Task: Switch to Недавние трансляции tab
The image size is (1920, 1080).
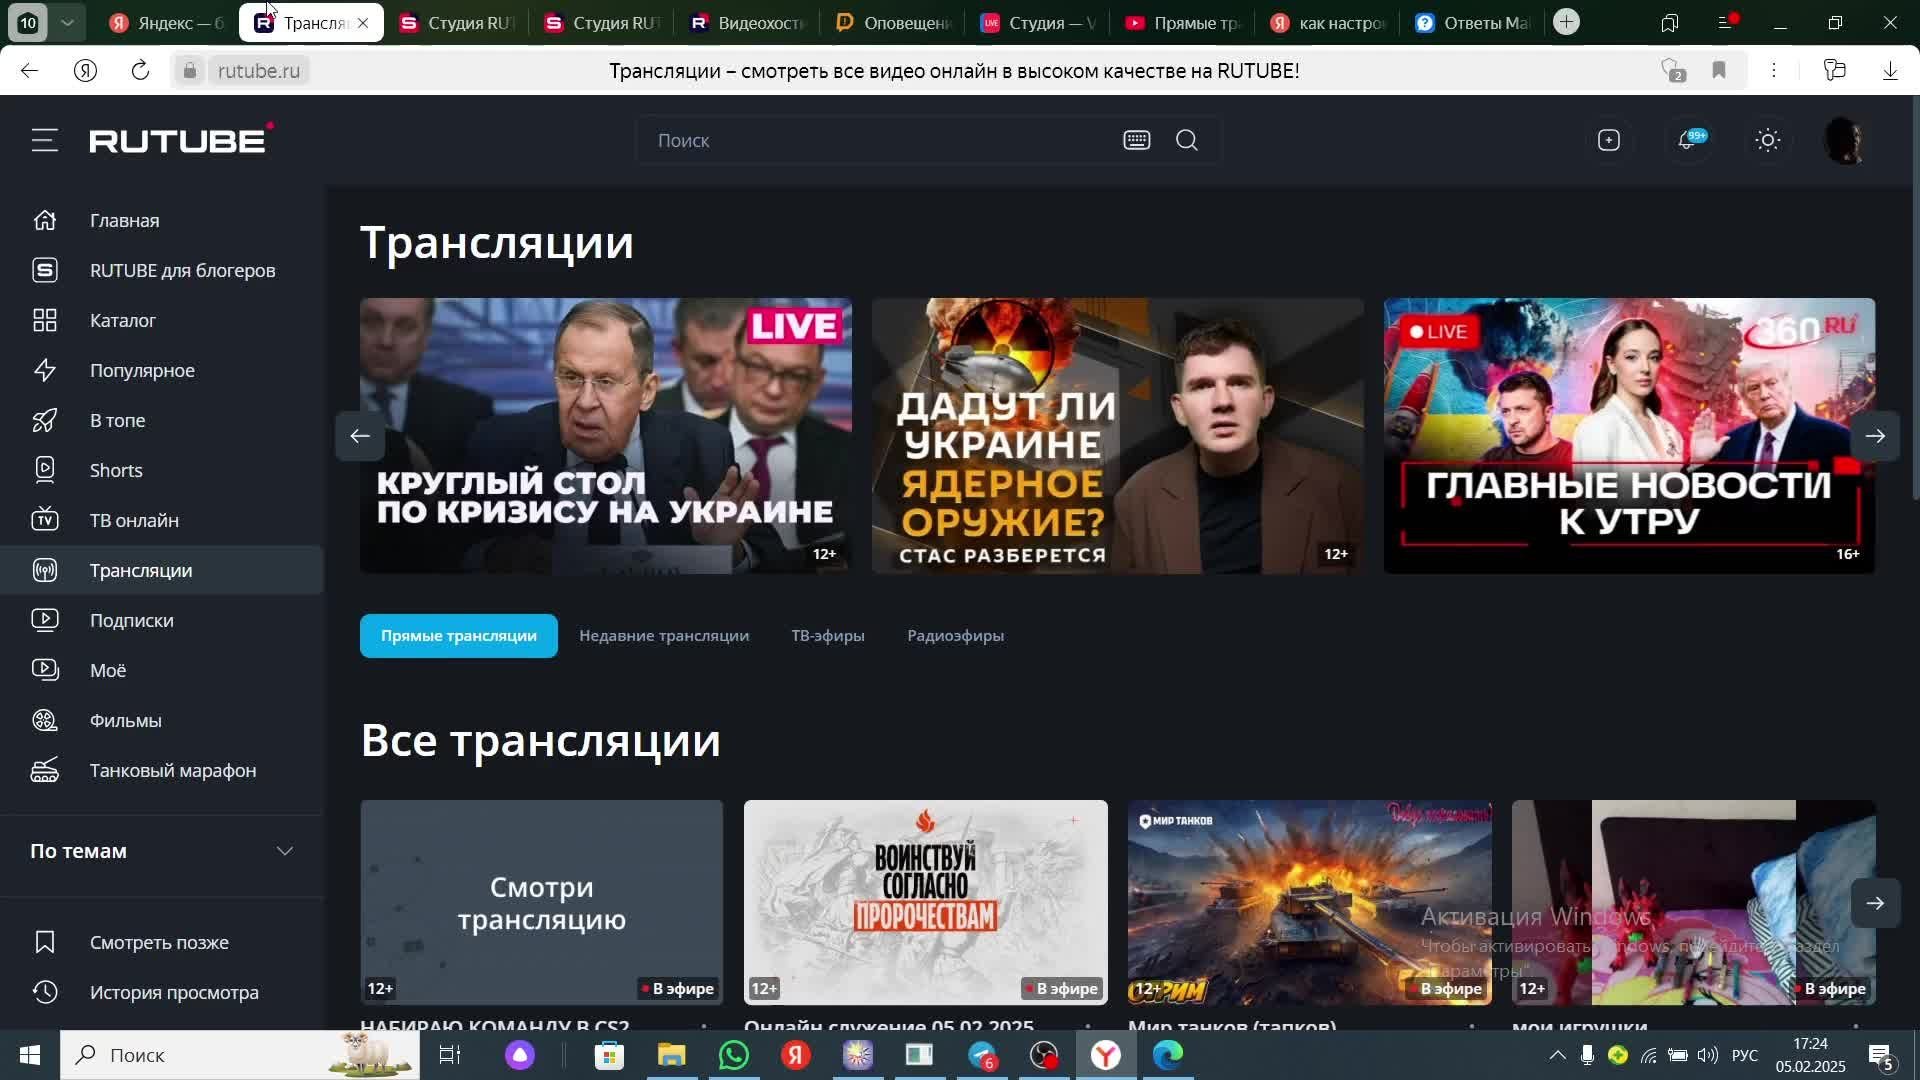Action: pyautogui.click(x=663, y=636)
